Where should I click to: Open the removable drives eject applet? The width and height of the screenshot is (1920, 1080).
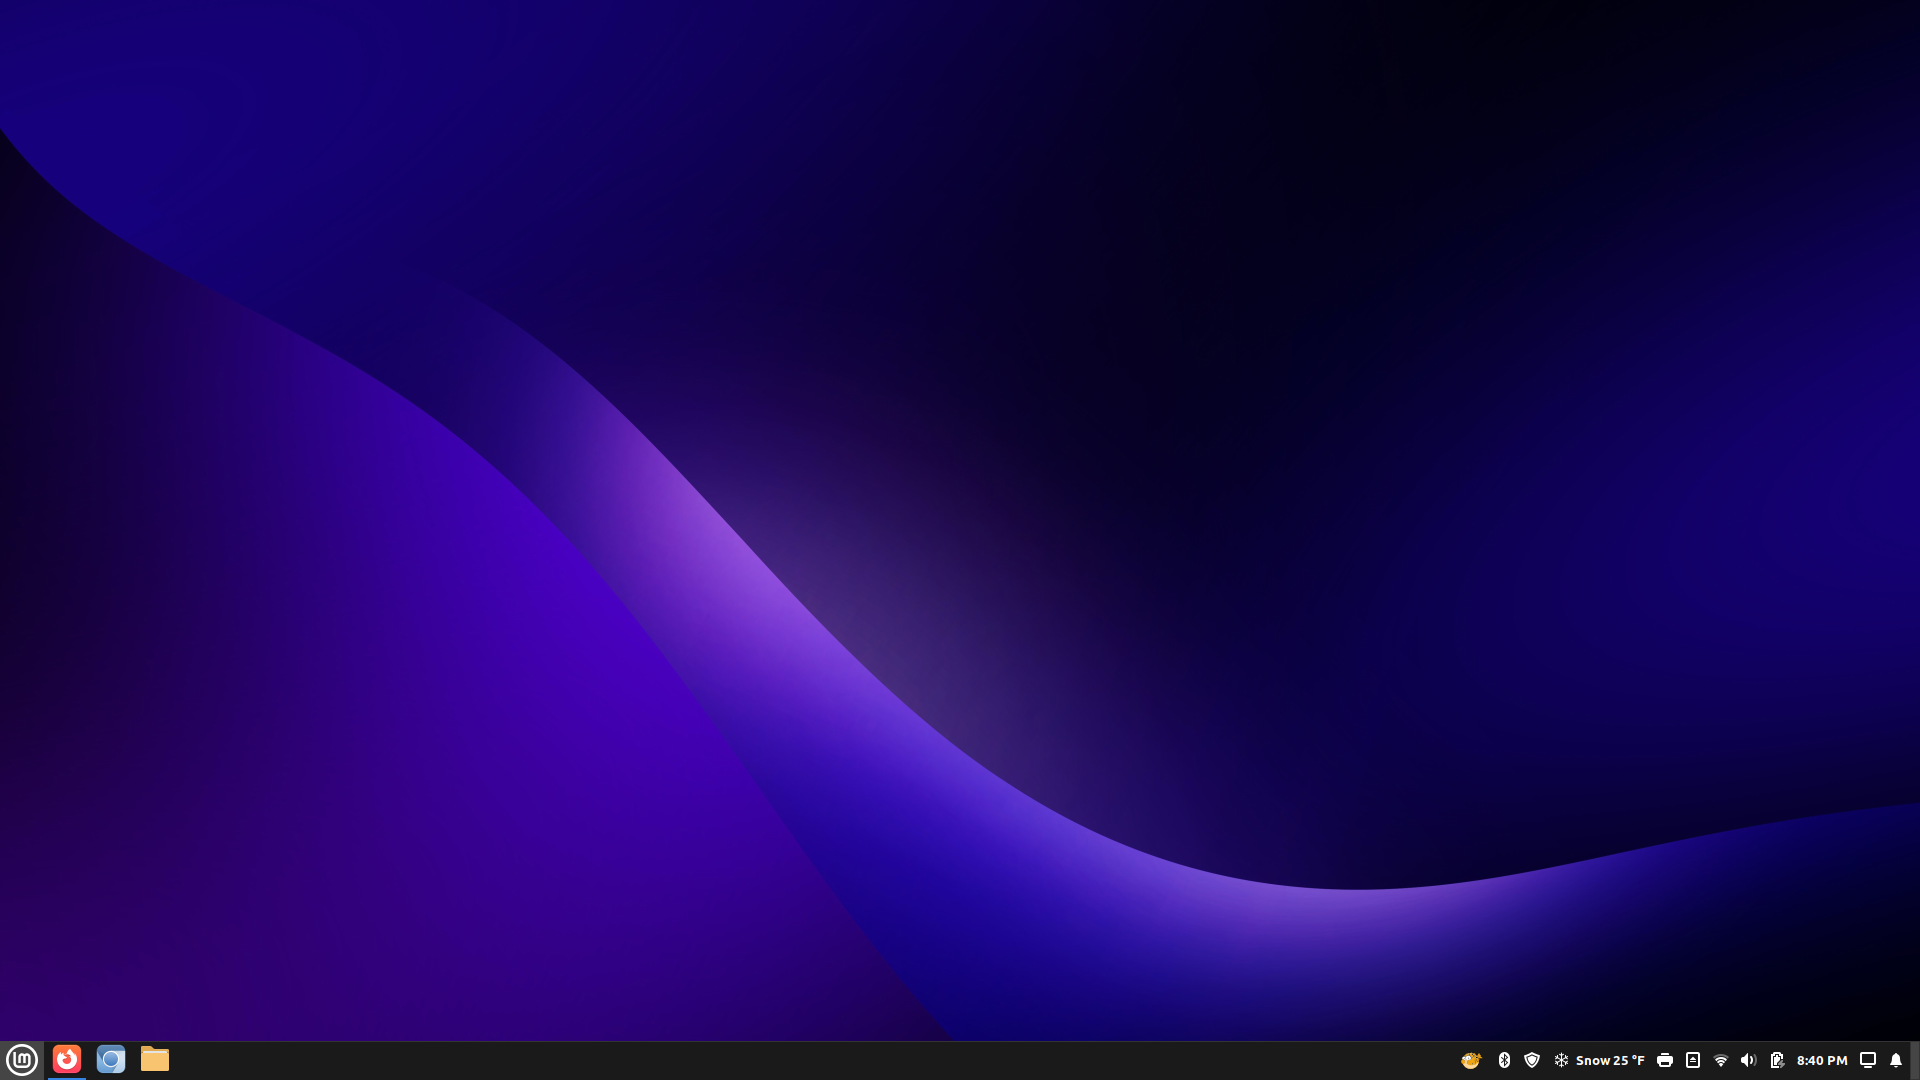click(1693, 1060)
